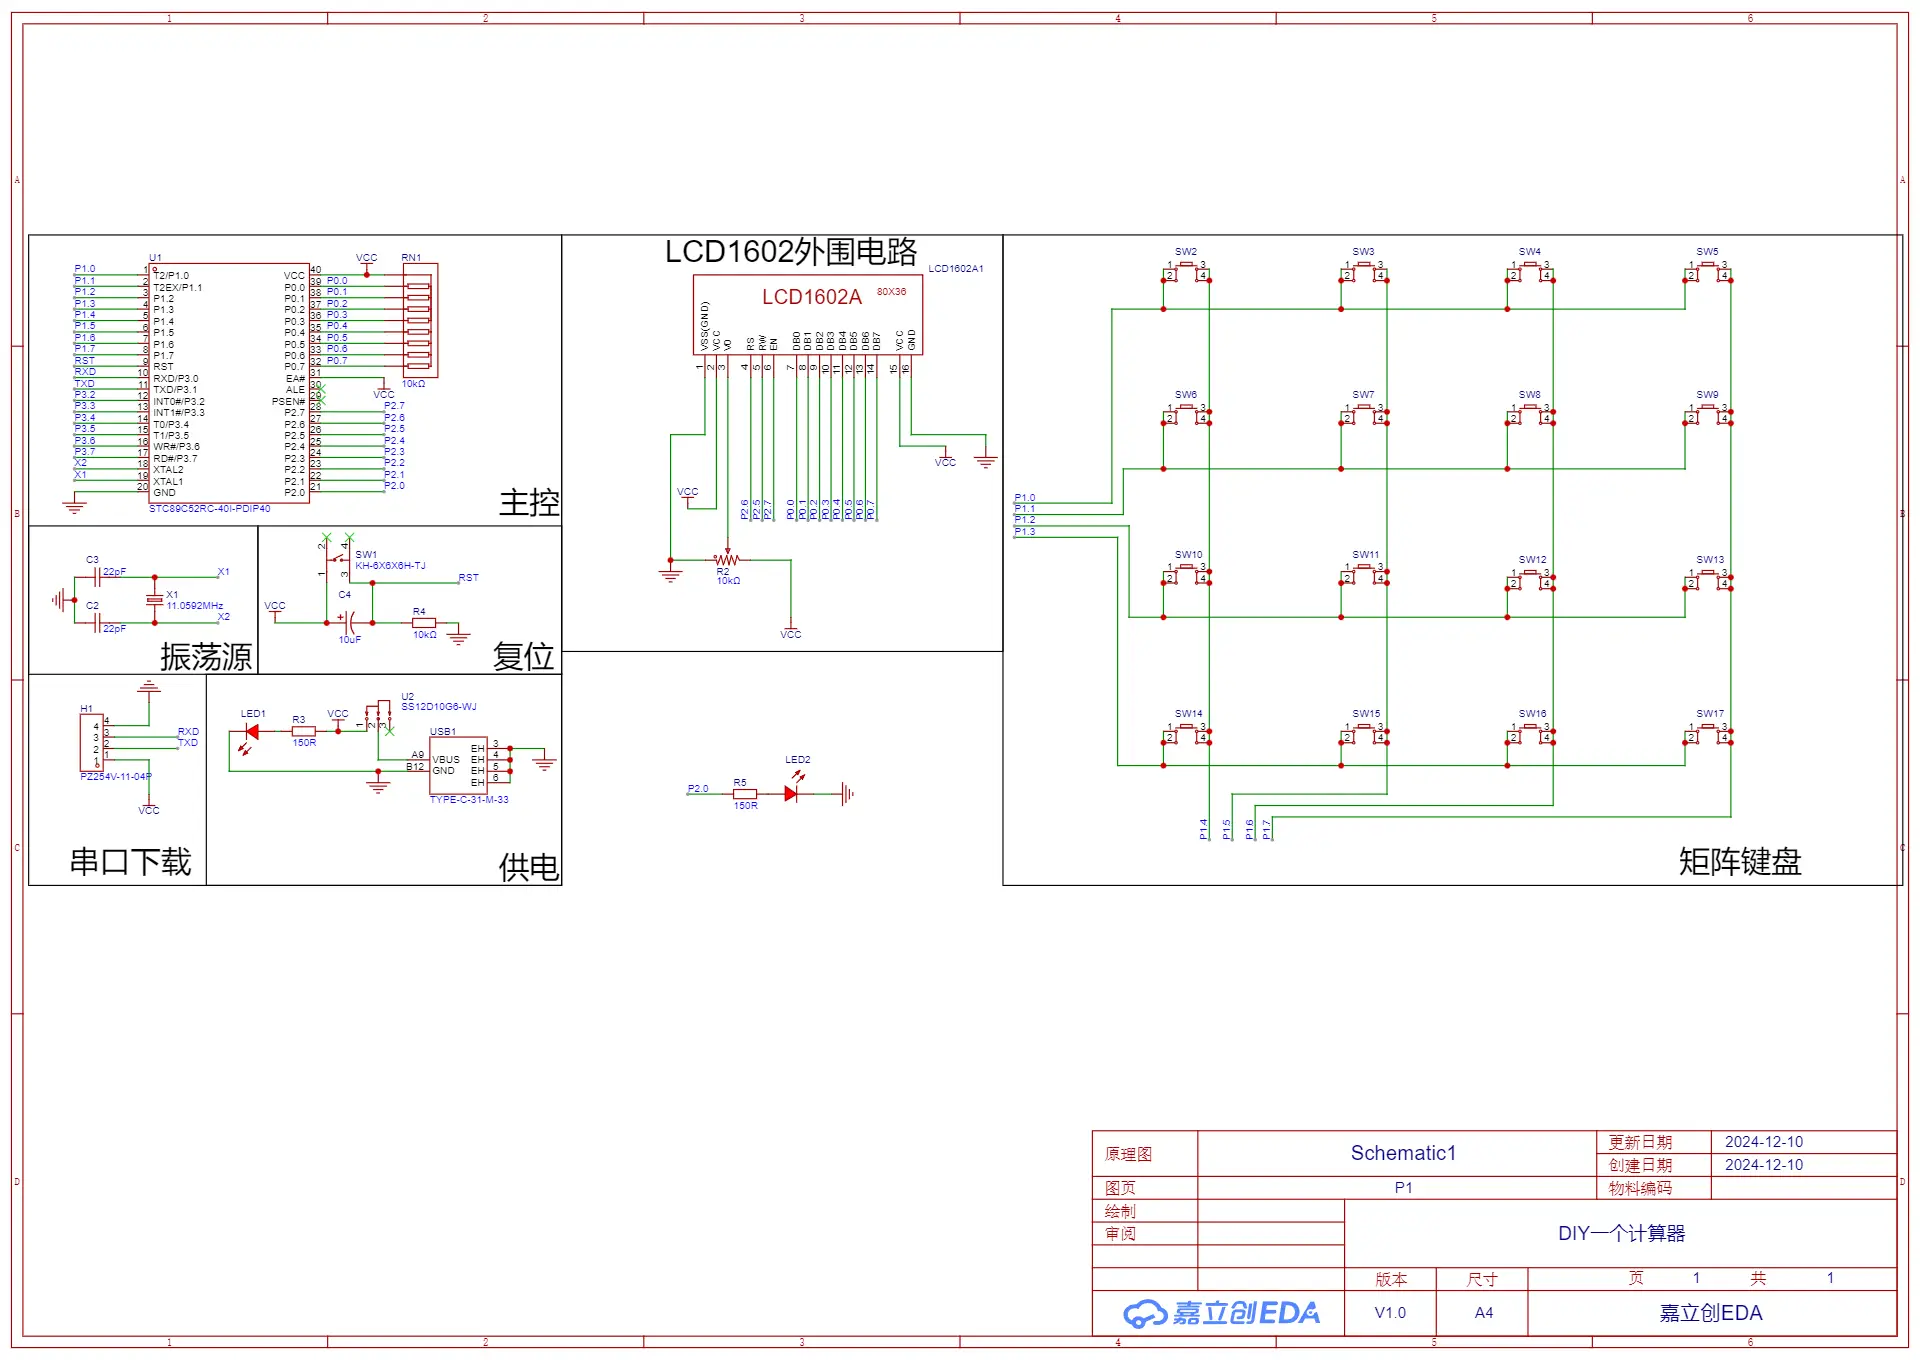Click the 嘉立创EDA logo in title block
This screenshot has height=1360, width=1920.
(1221, 1313)
